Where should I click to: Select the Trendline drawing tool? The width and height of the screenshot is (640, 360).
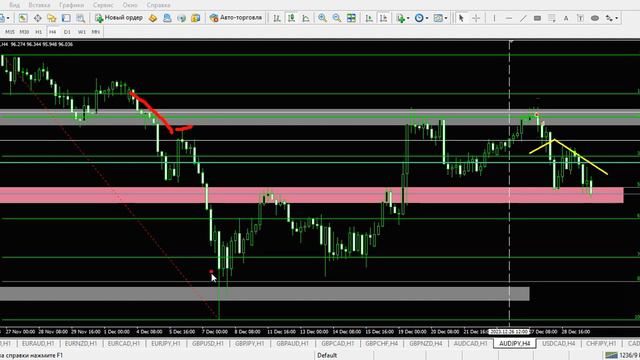point(523,18)
